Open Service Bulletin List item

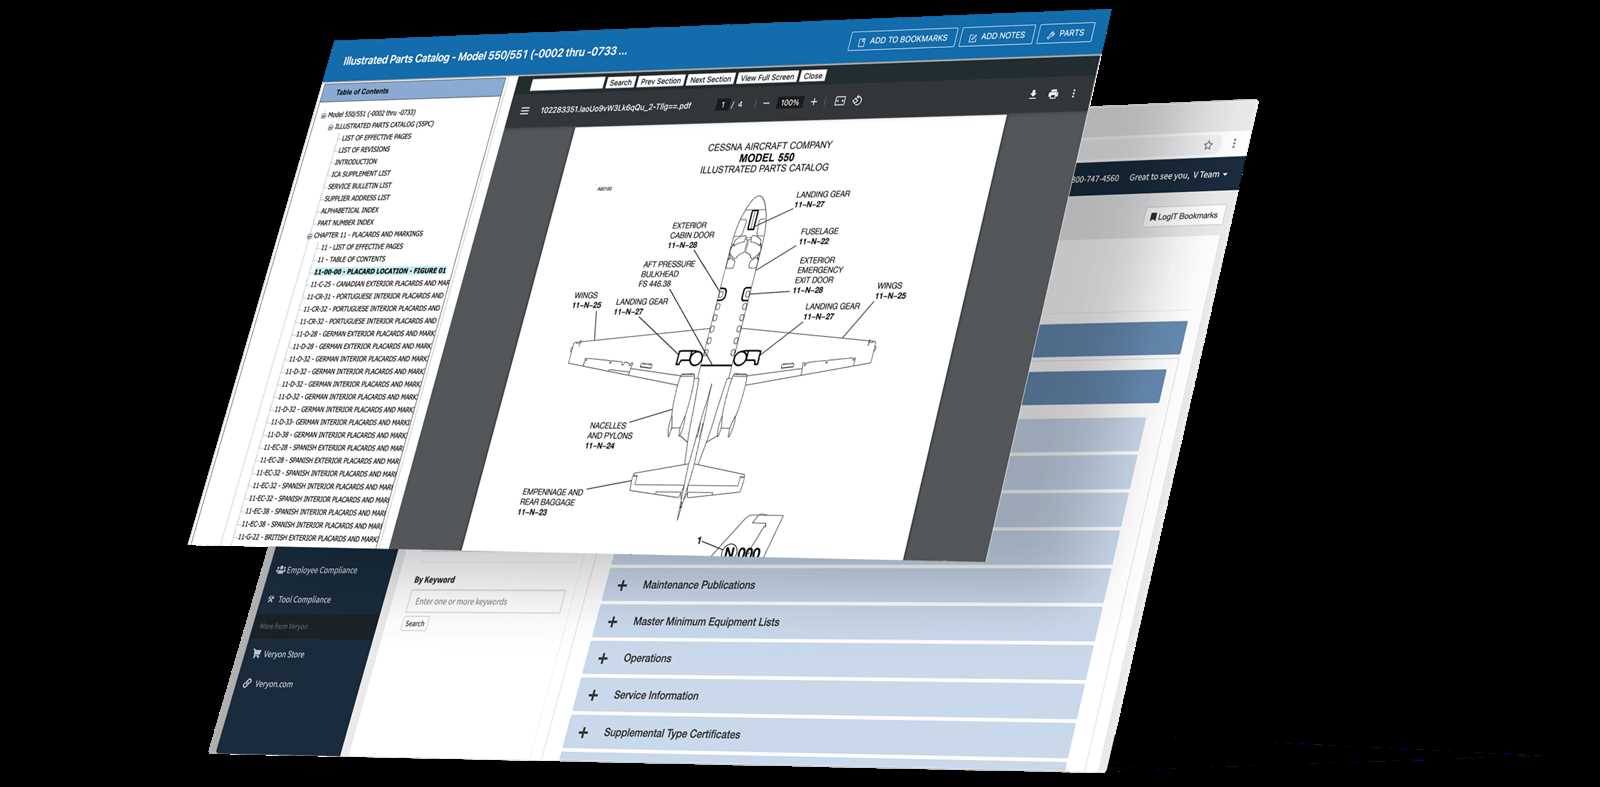click(360, 186)
